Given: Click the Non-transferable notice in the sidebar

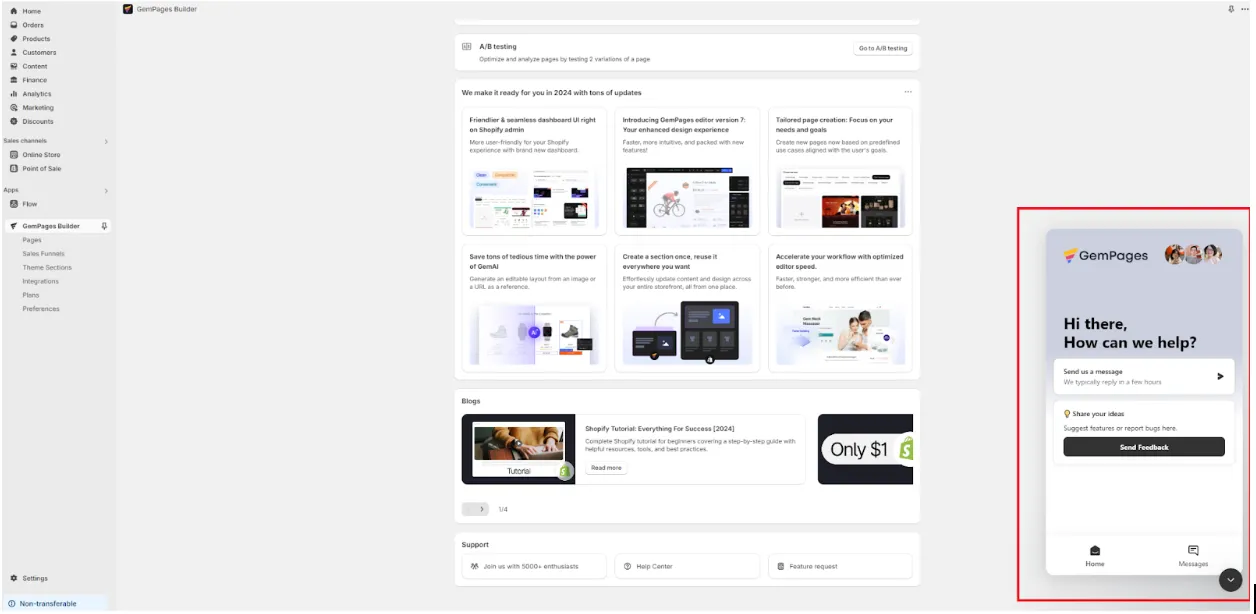Looking at the screenshot, I should (54, 604).
